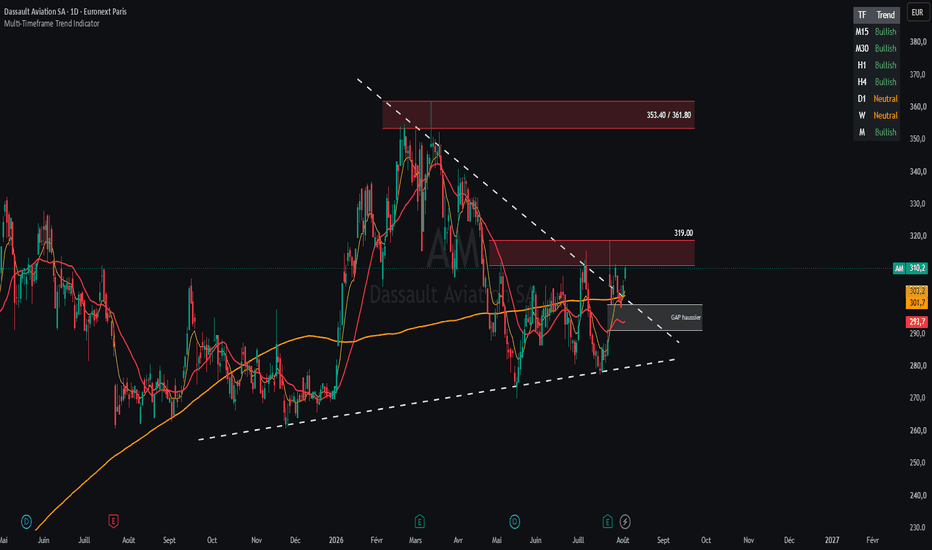This screenshot has height=550, width=932.
Task: Click the 2026 label on the time axis
Action: pos(336,540)
